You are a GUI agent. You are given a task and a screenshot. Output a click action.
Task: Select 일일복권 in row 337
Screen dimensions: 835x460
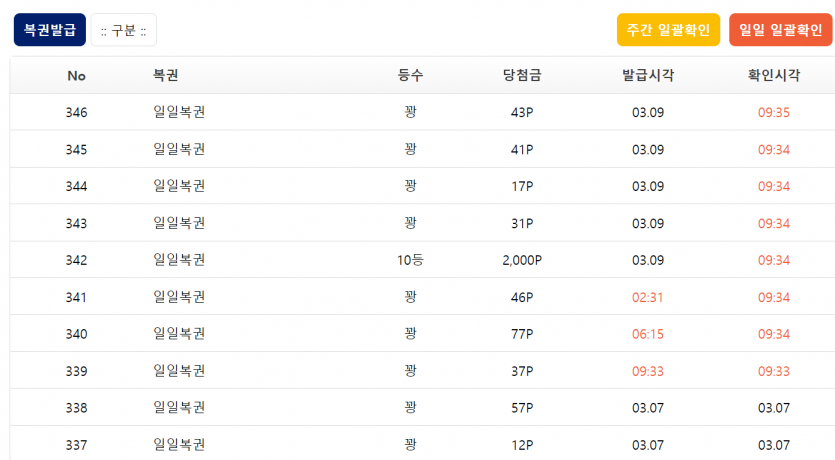179,444
